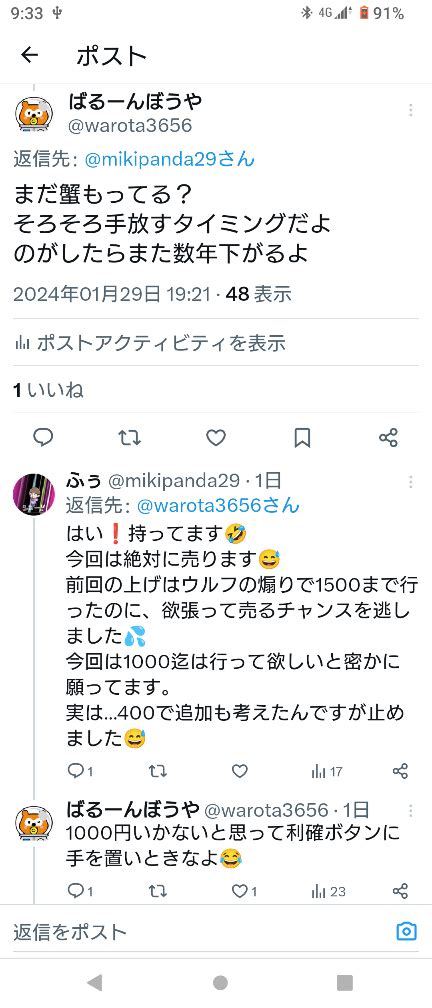
Task: Open more options on the mikipanda29 reply
Action: pos(410,482)
